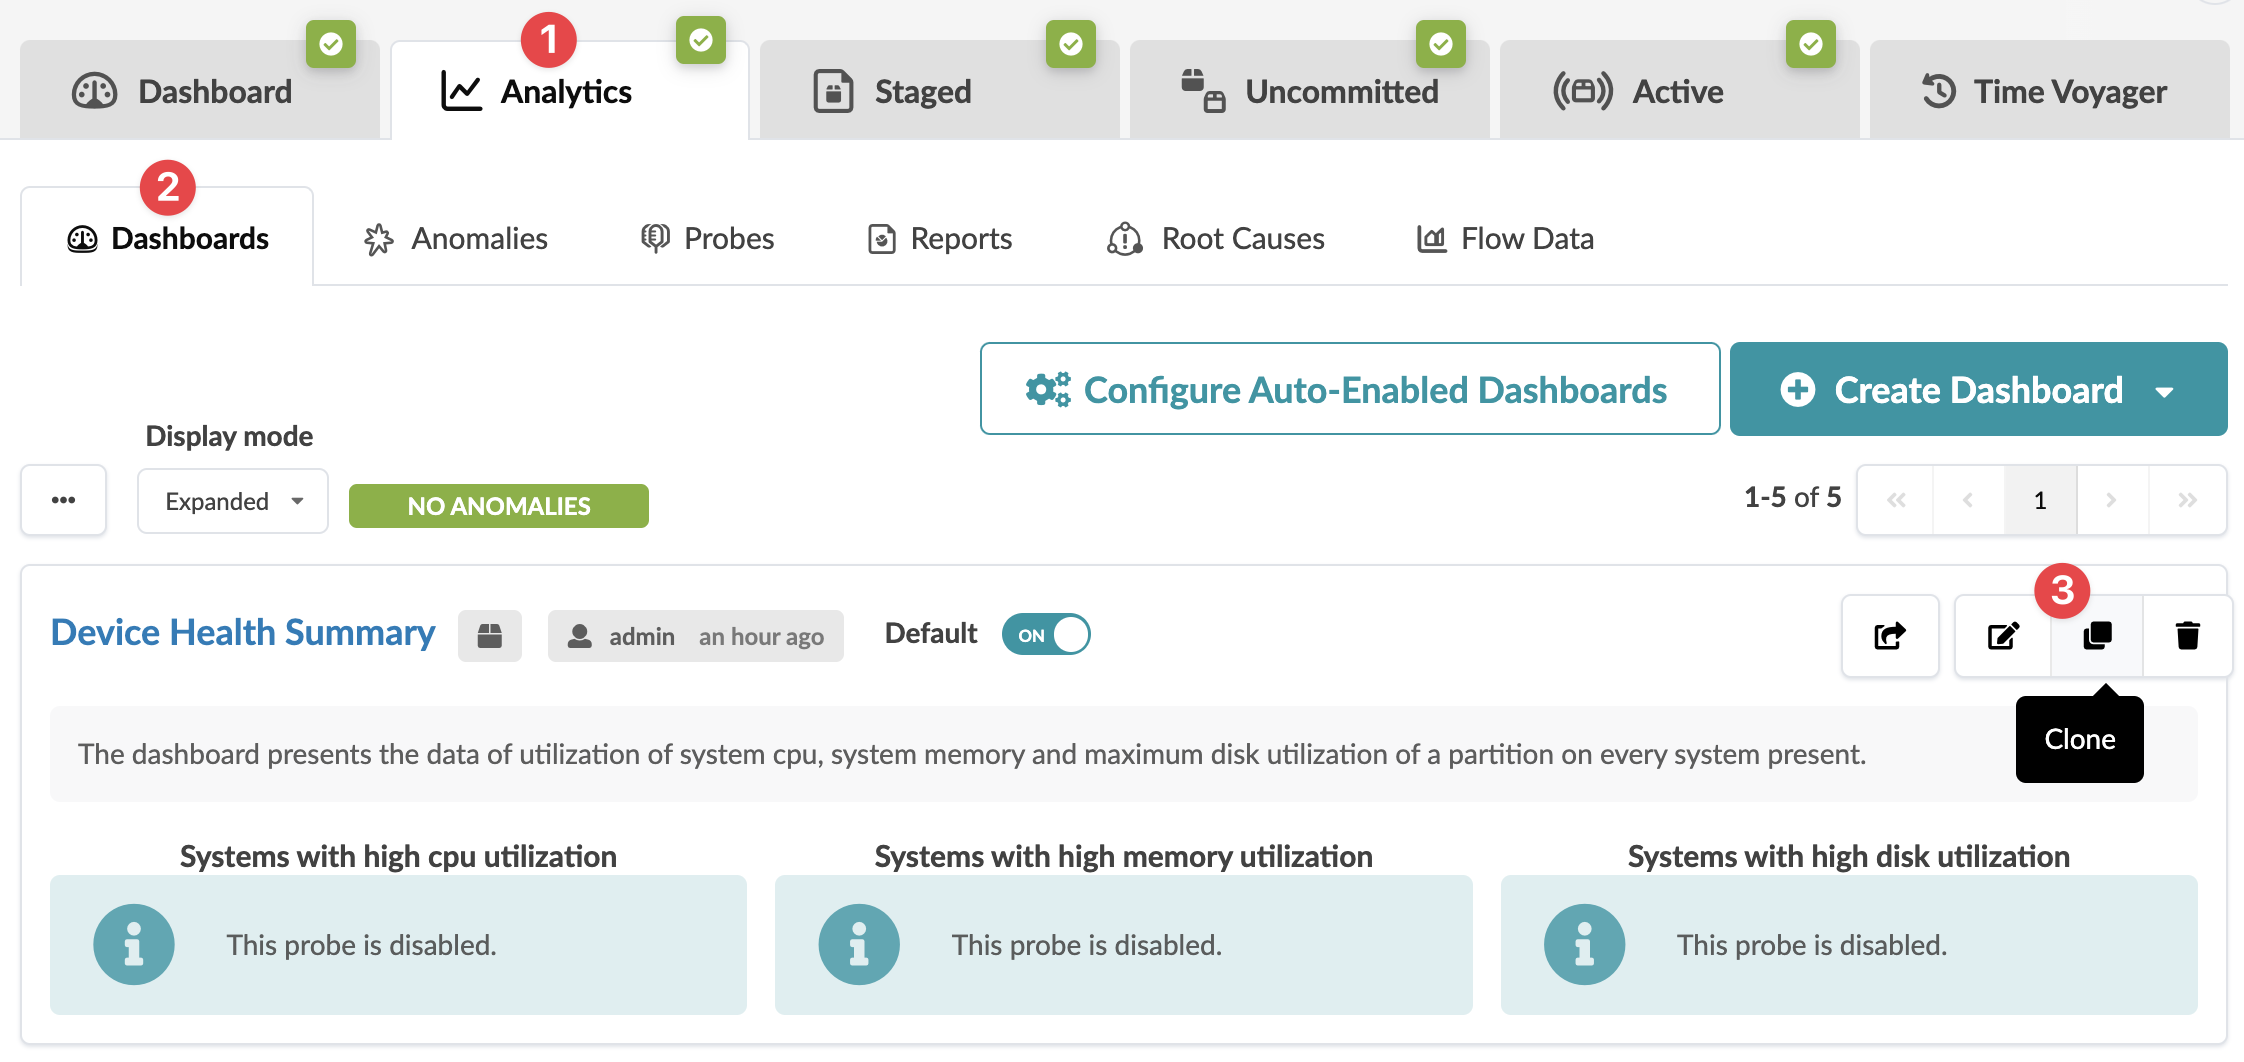
Task: Open the Create Dashboard dropdown arrow
Action: pyautogui.click(x=2165, y=391)
